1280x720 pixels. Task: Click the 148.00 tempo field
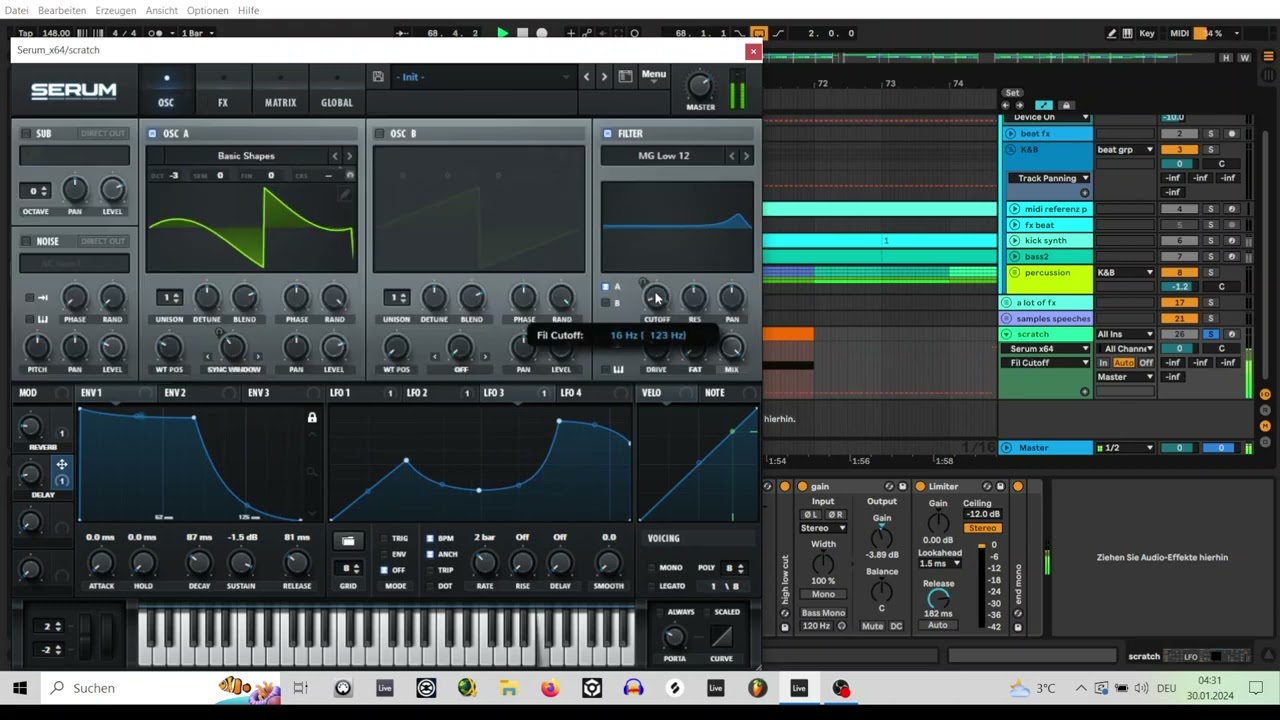pyautogui.click(x=56, y=33)
